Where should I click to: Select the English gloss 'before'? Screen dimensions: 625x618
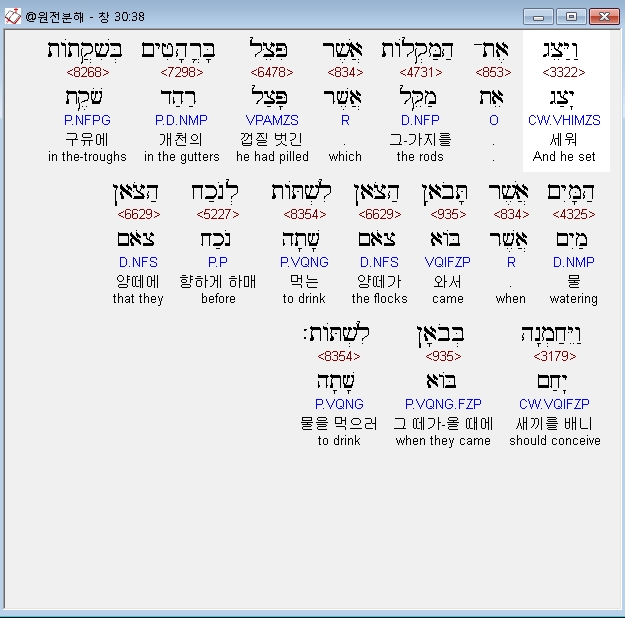[x=218, y=299]
